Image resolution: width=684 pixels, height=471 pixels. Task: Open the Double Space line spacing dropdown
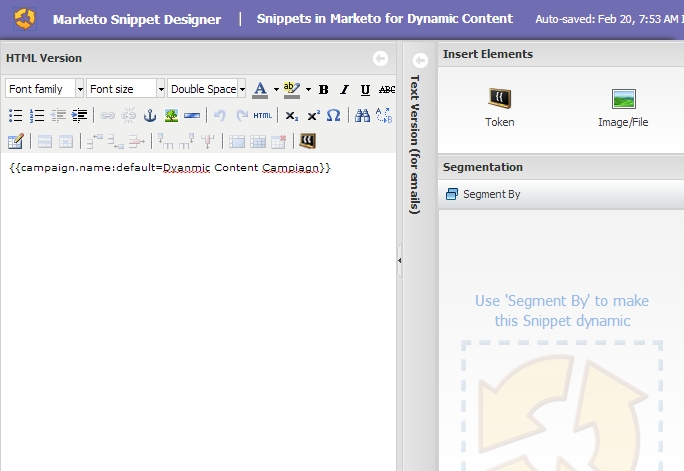pyautogui.click(x=207, y=89)
